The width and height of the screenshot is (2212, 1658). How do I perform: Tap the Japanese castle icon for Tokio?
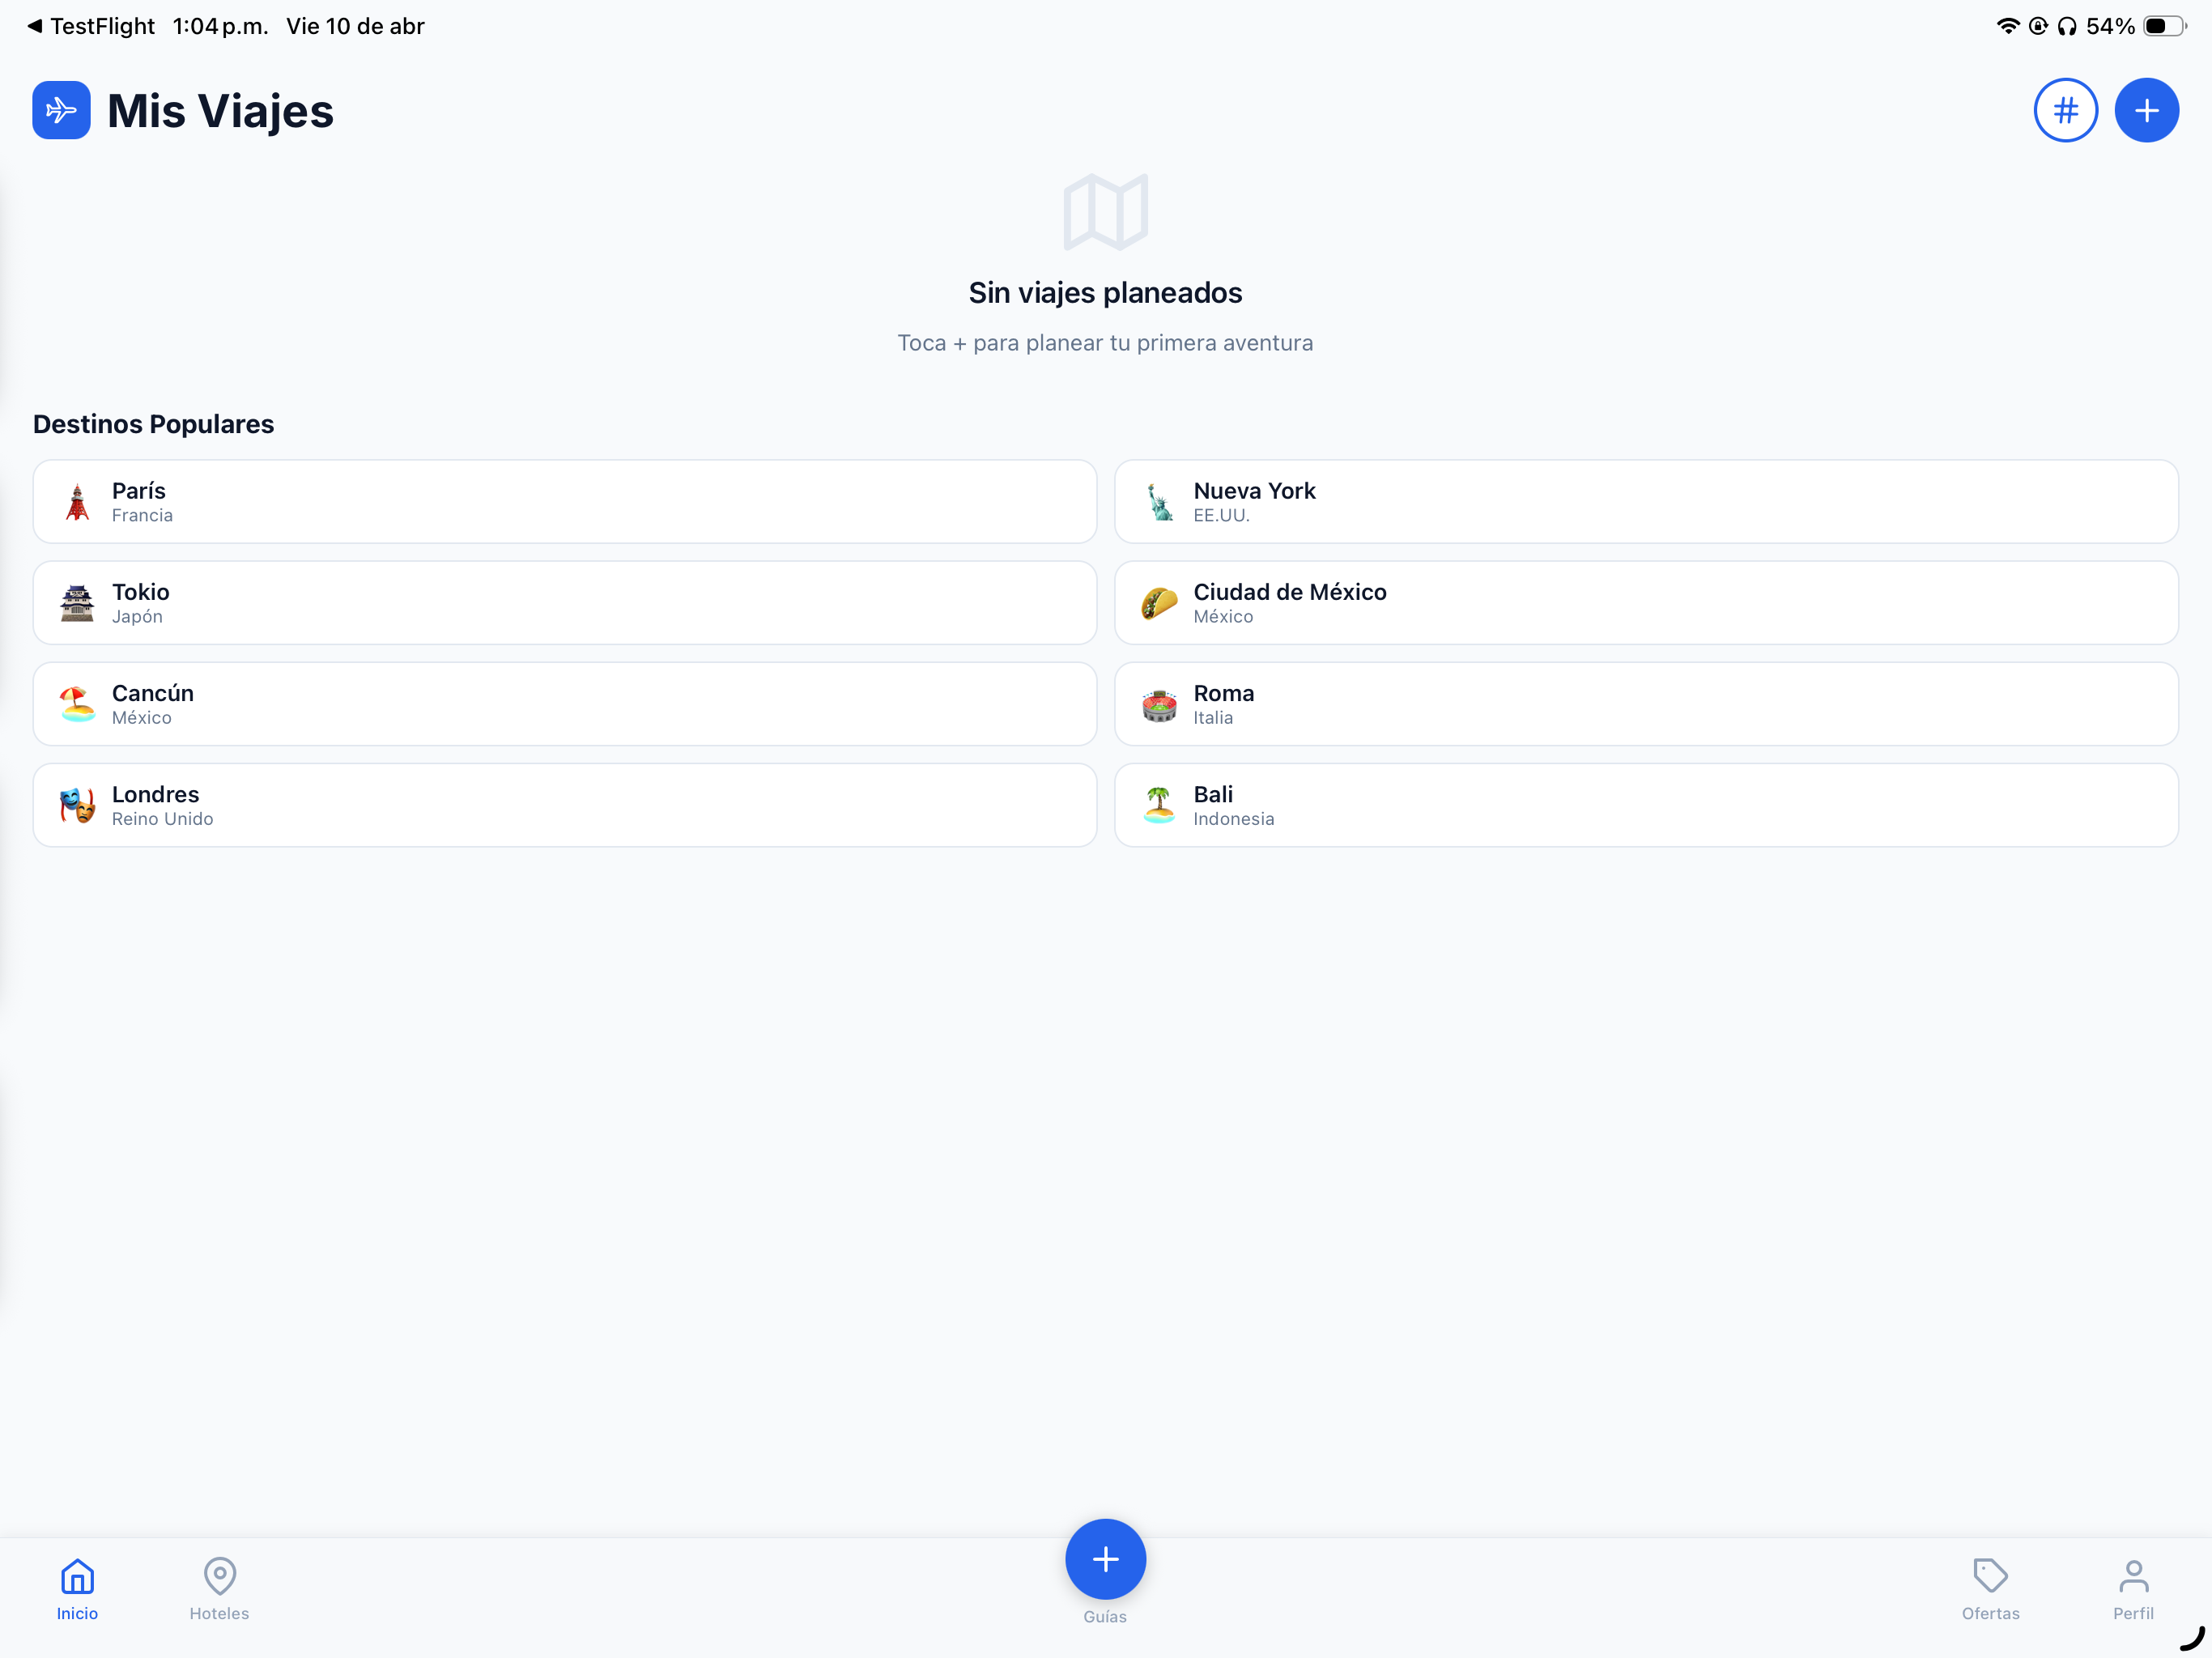(77, 603)
